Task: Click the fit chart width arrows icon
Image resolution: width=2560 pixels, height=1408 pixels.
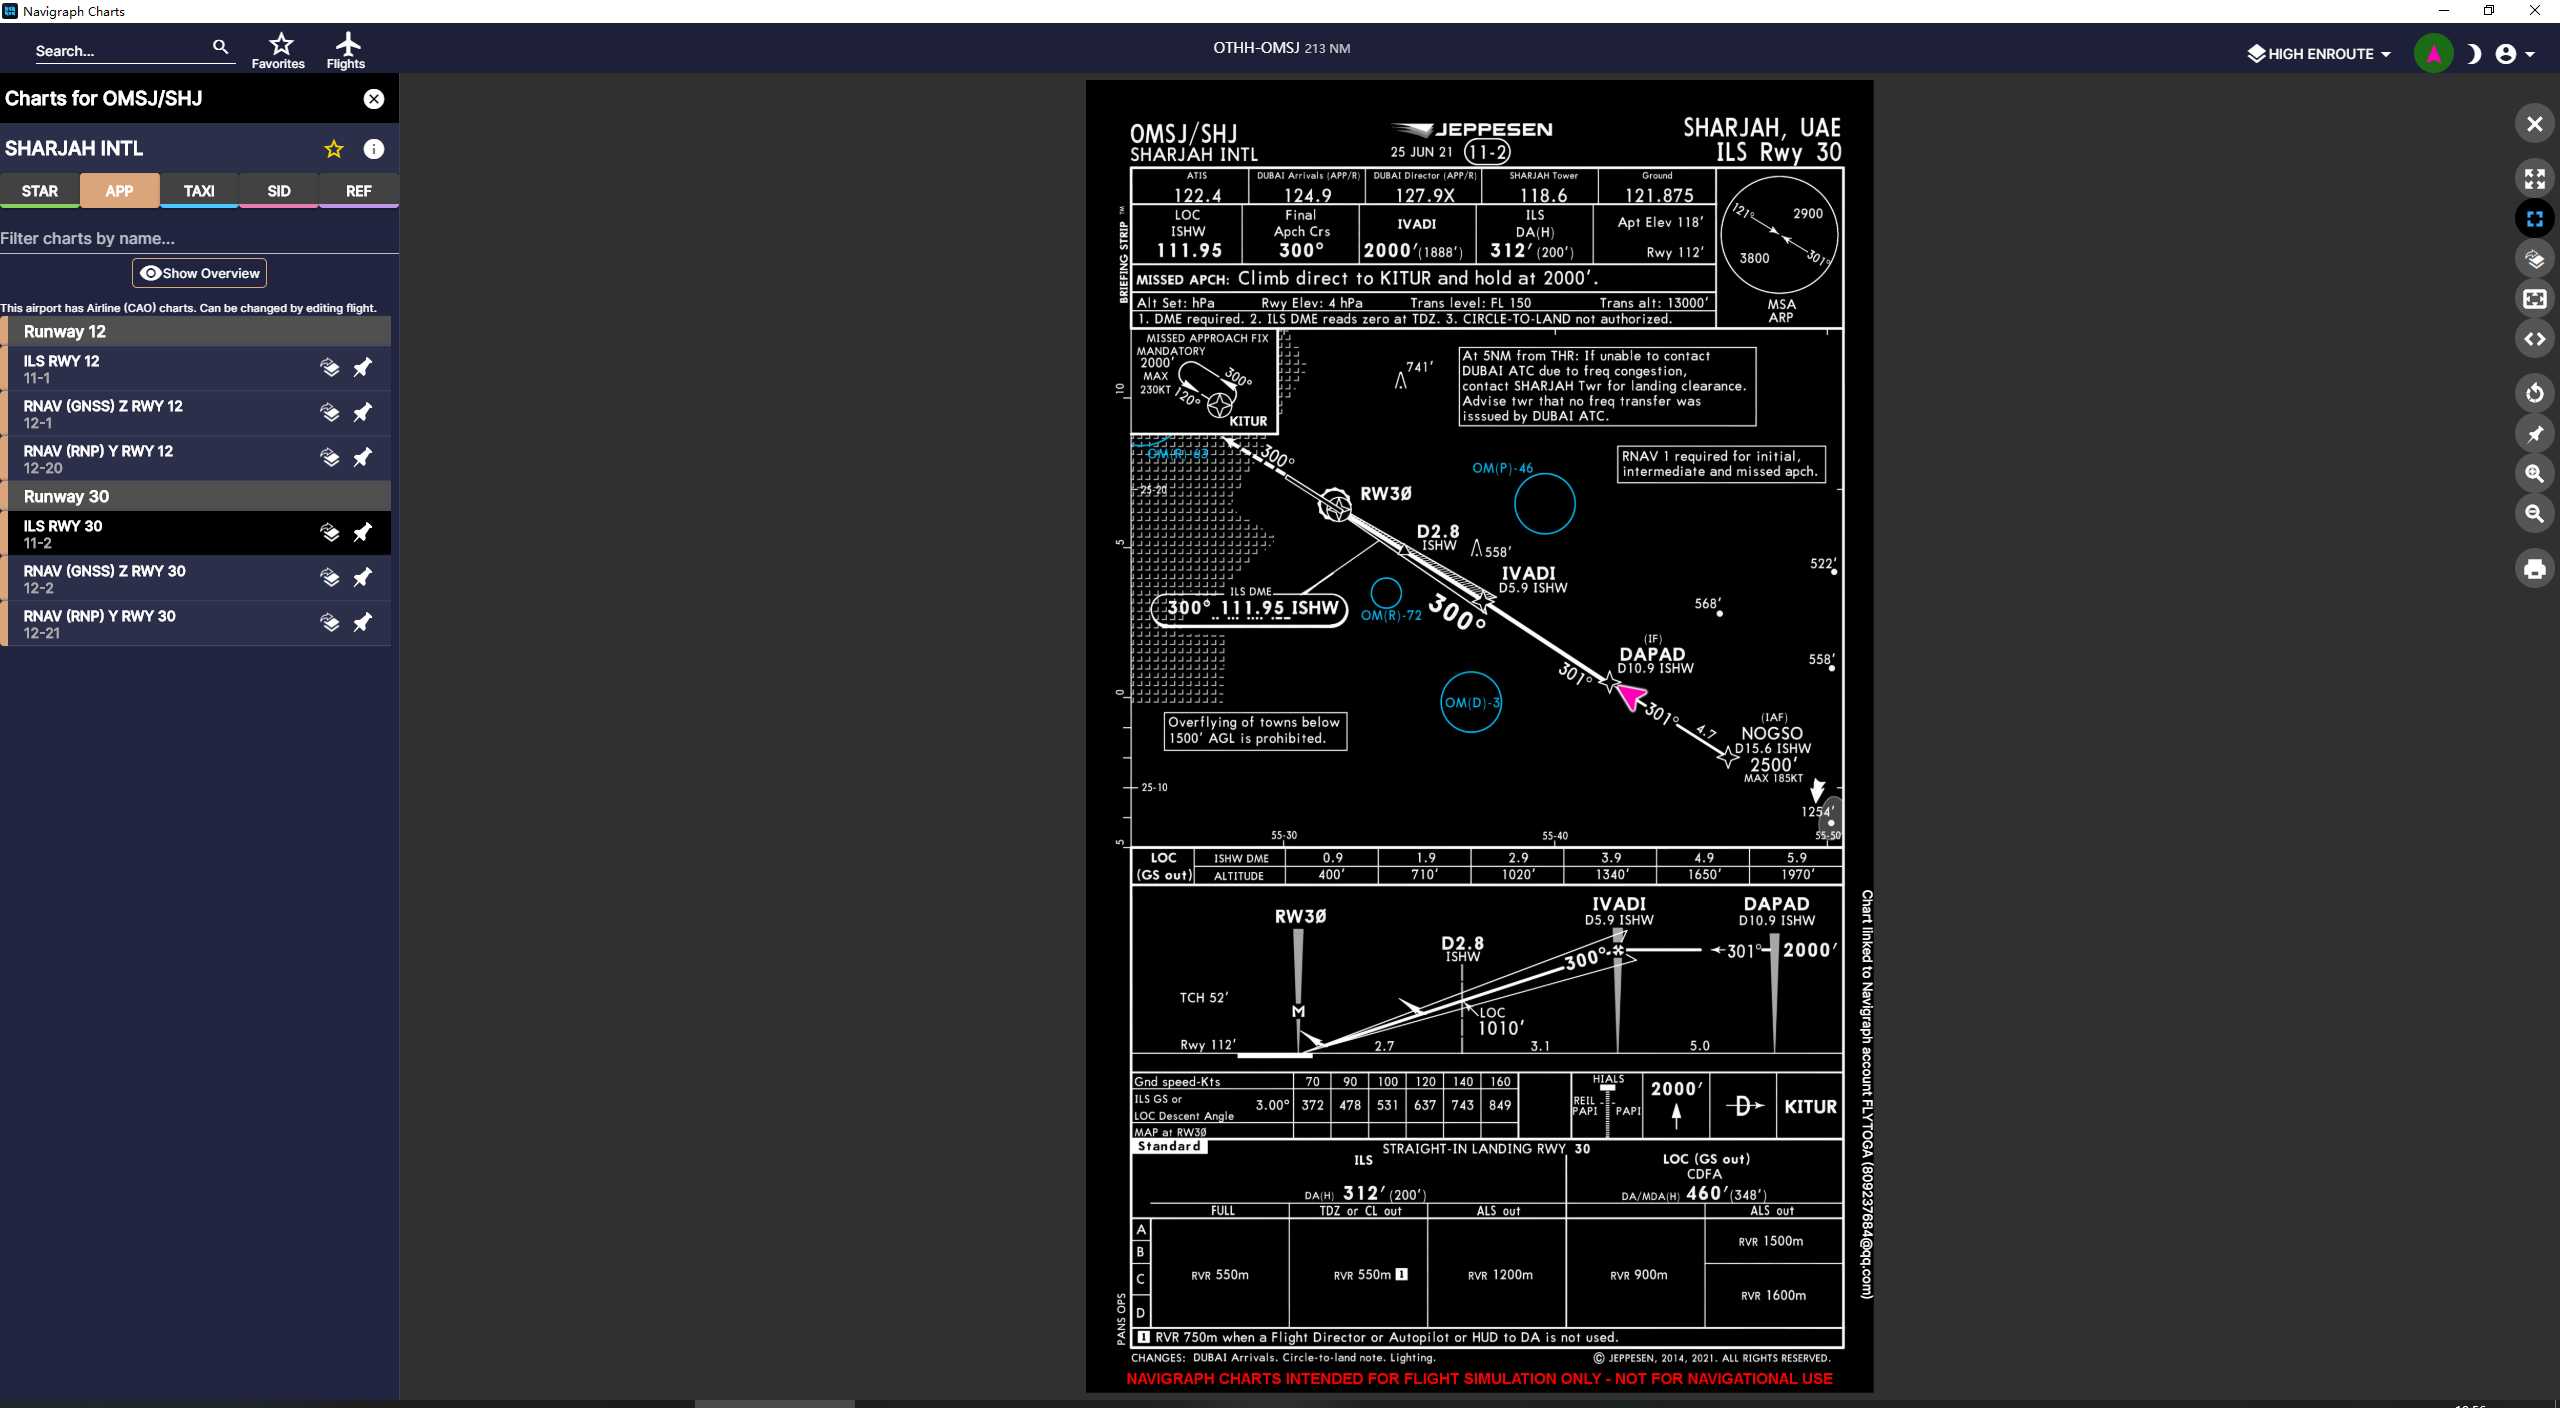Action: [x=2534, y=339]
